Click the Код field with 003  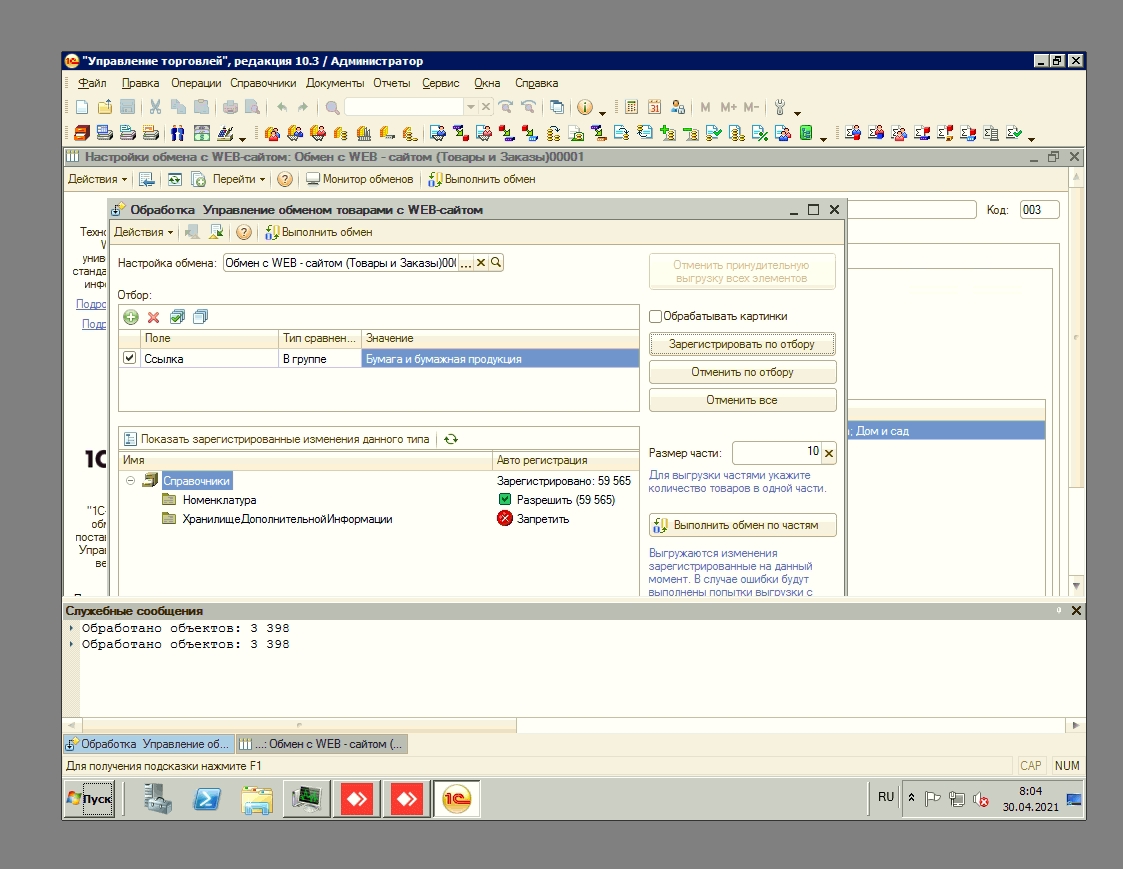pyautogui.click(x=1039, y=210)
